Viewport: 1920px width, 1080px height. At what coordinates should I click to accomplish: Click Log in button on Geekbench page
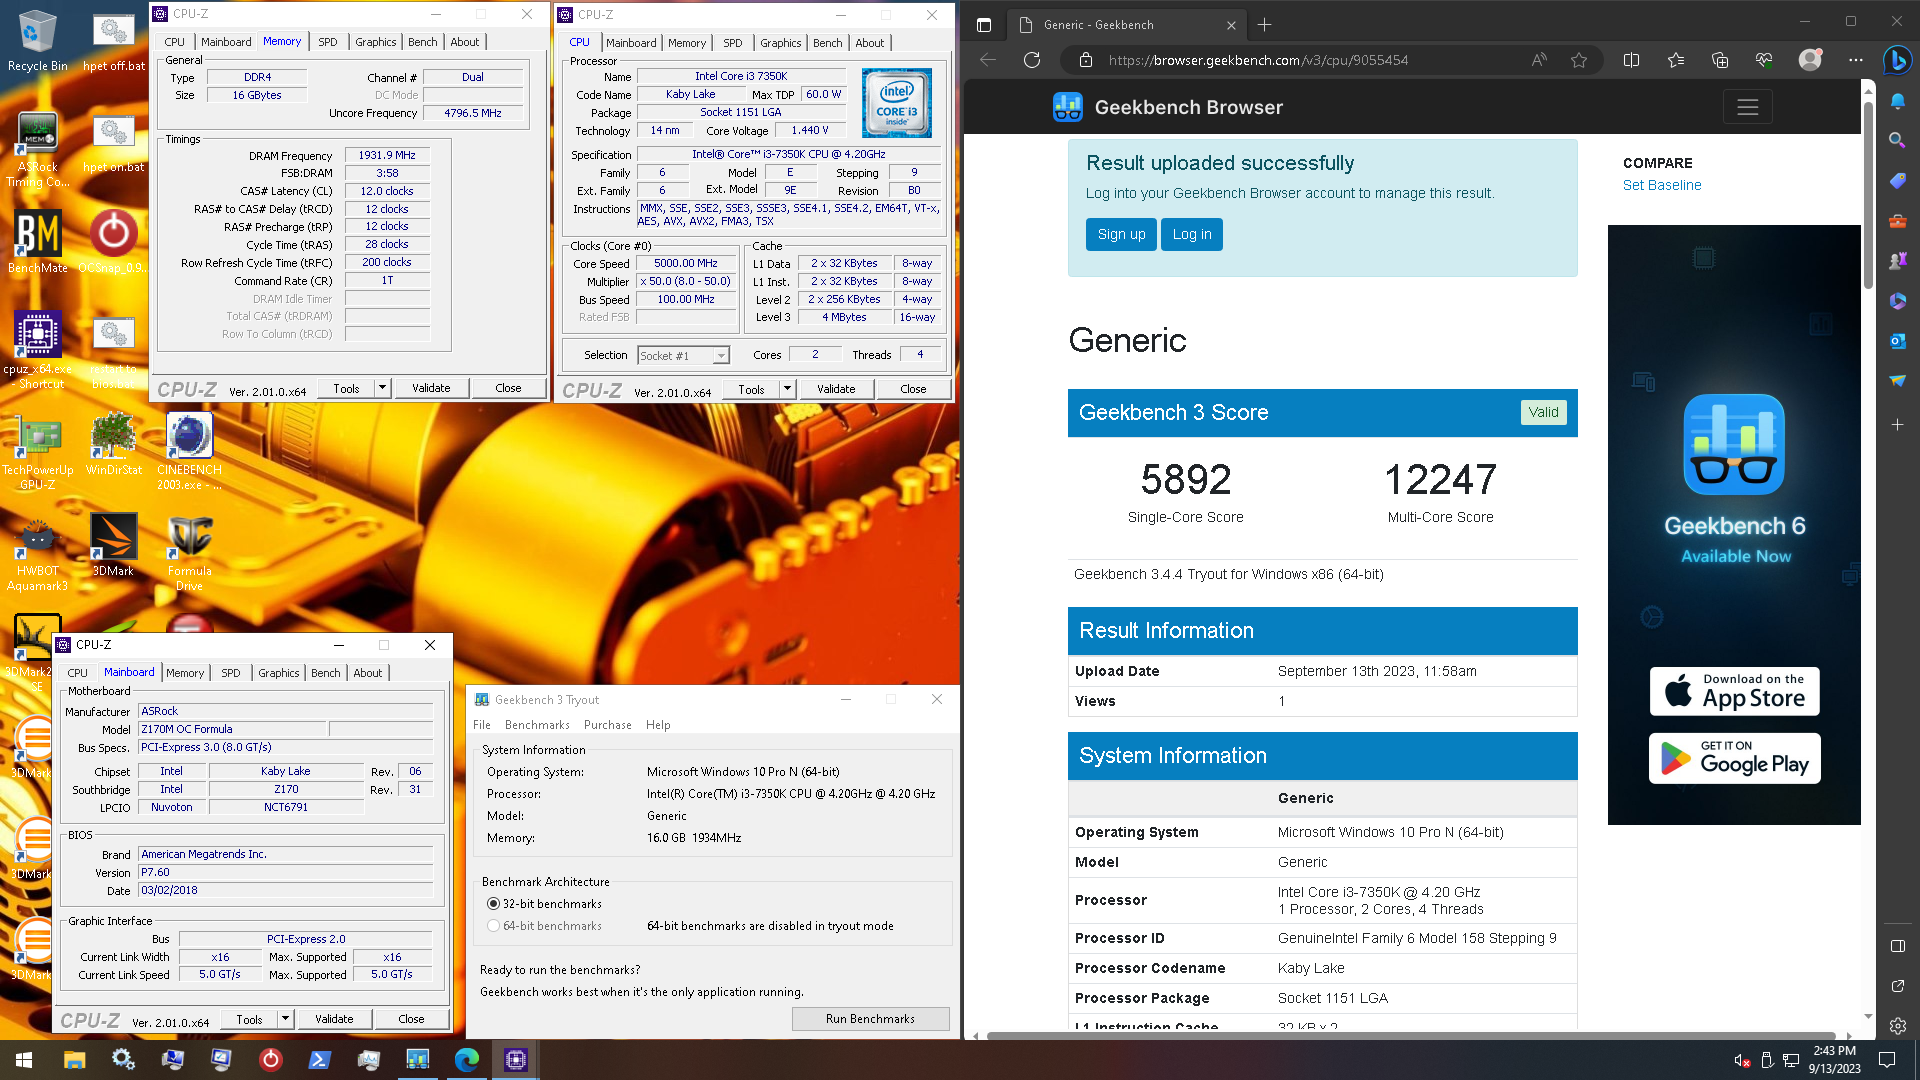point(1191,234)
